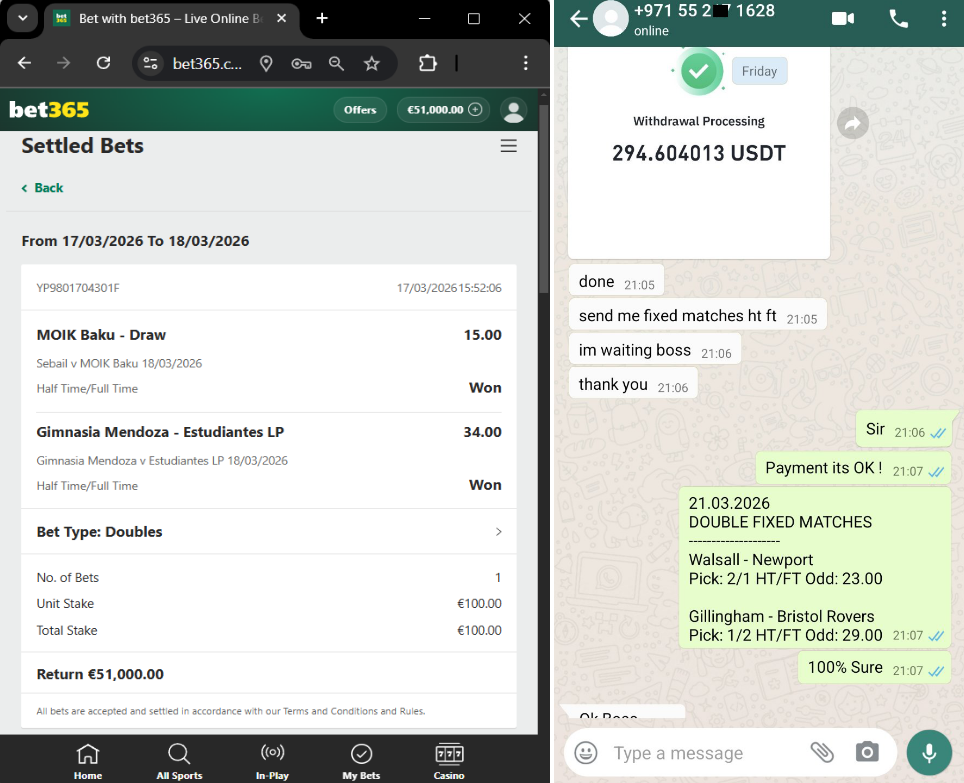Start a WhatsApp video call
This screenshot has height=783, width=964.
842,19
